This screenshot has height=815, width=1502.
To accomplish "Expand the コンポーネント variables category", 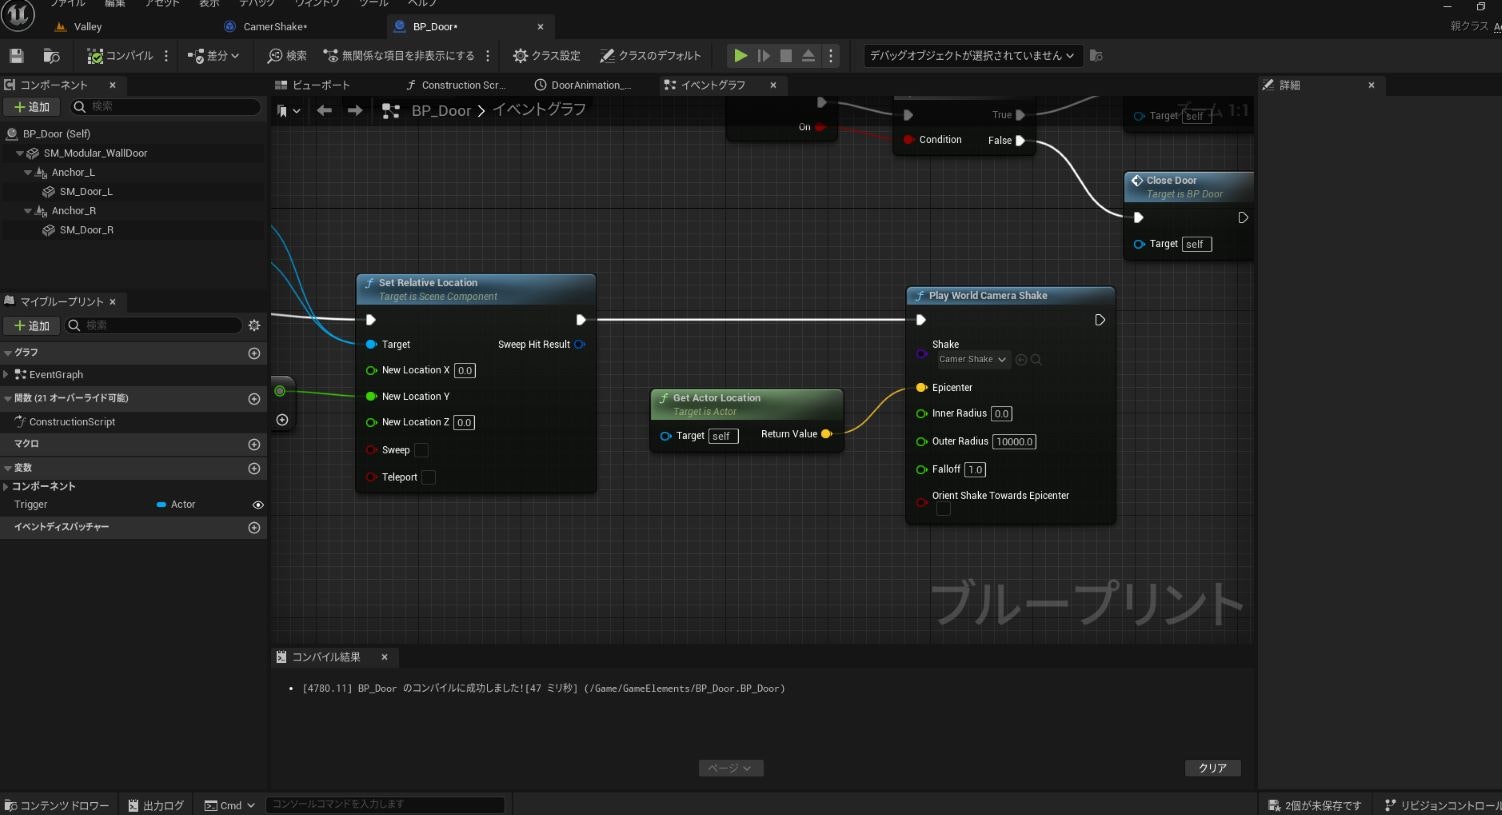I will tap(6, 487).
